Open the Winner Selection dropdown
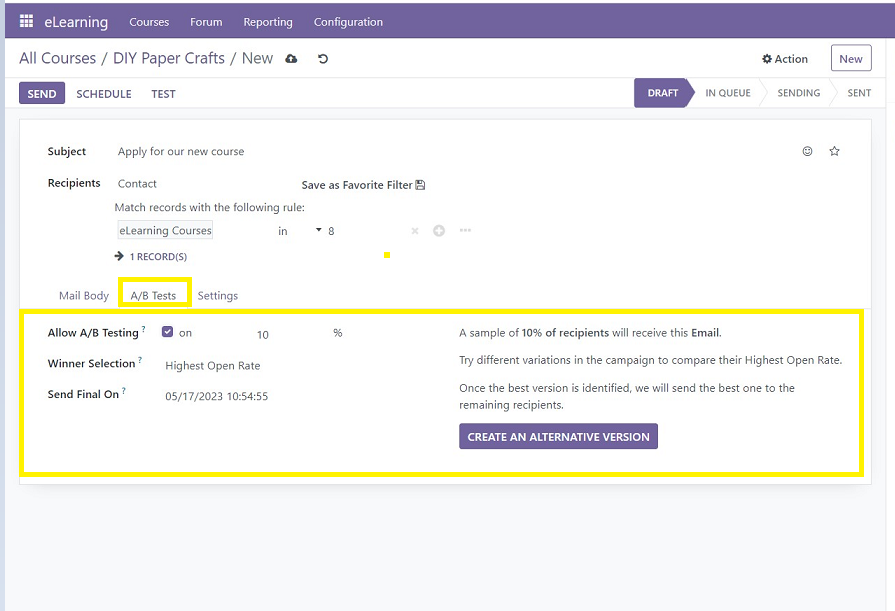The height and width of the screenshot is (611, 895). click(212, 365)
